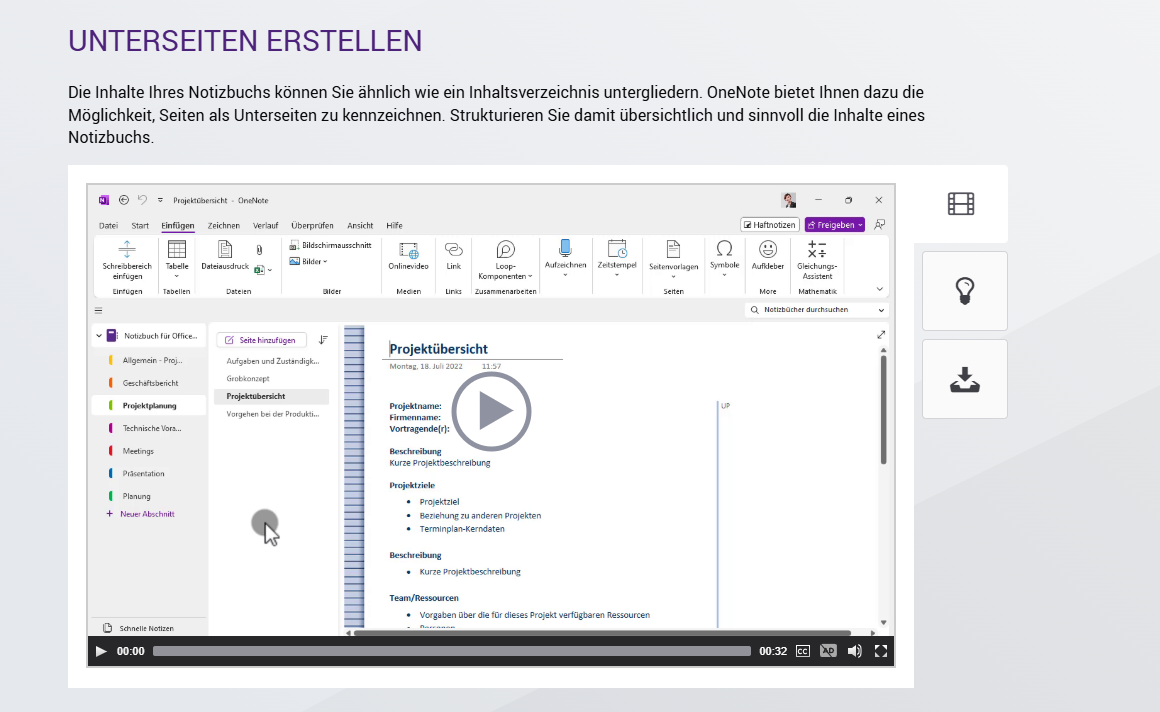The width and height of the screenshot is (1160, 712).
Task: Switch the video to fullscreen mode
Action: coord(880,651)
